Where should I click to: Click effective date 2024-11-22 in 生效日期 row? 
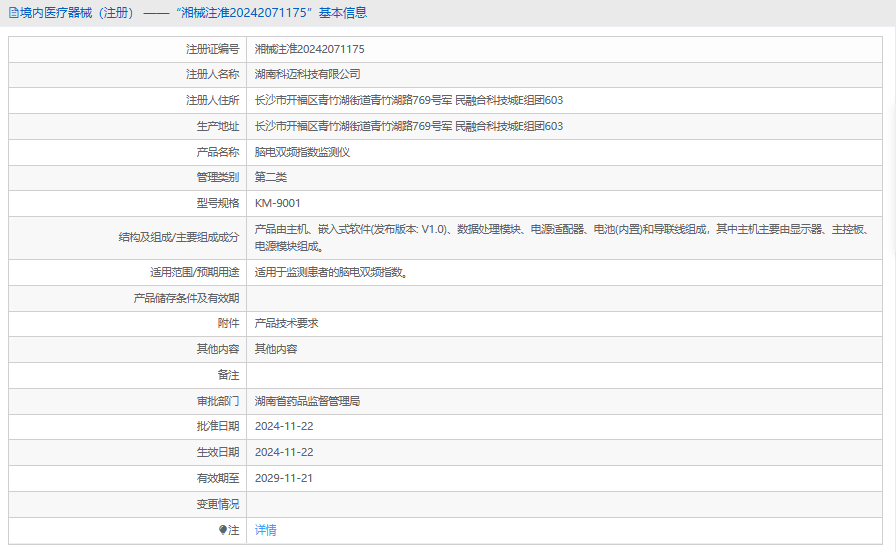point(284,452)
